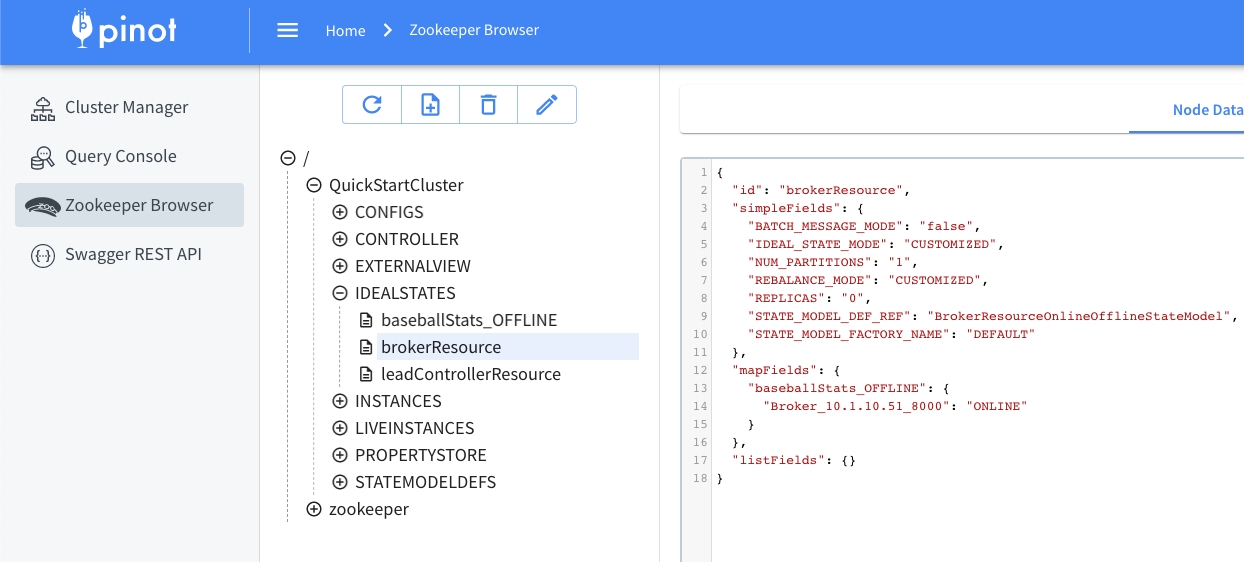The width and height of the screenshot is (1244, 562).
Task: Click the edit pencil icon
Action: point(546,105)
